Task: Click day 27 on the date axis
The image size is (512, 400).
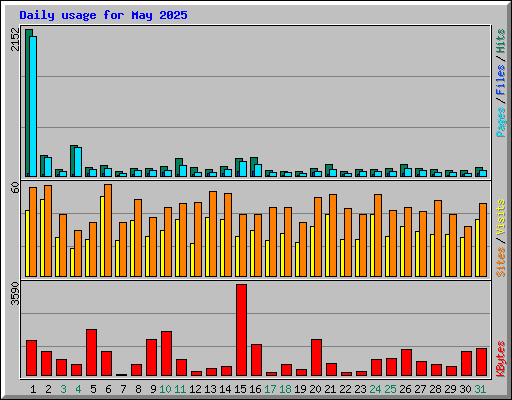Action: click(420, 389)
